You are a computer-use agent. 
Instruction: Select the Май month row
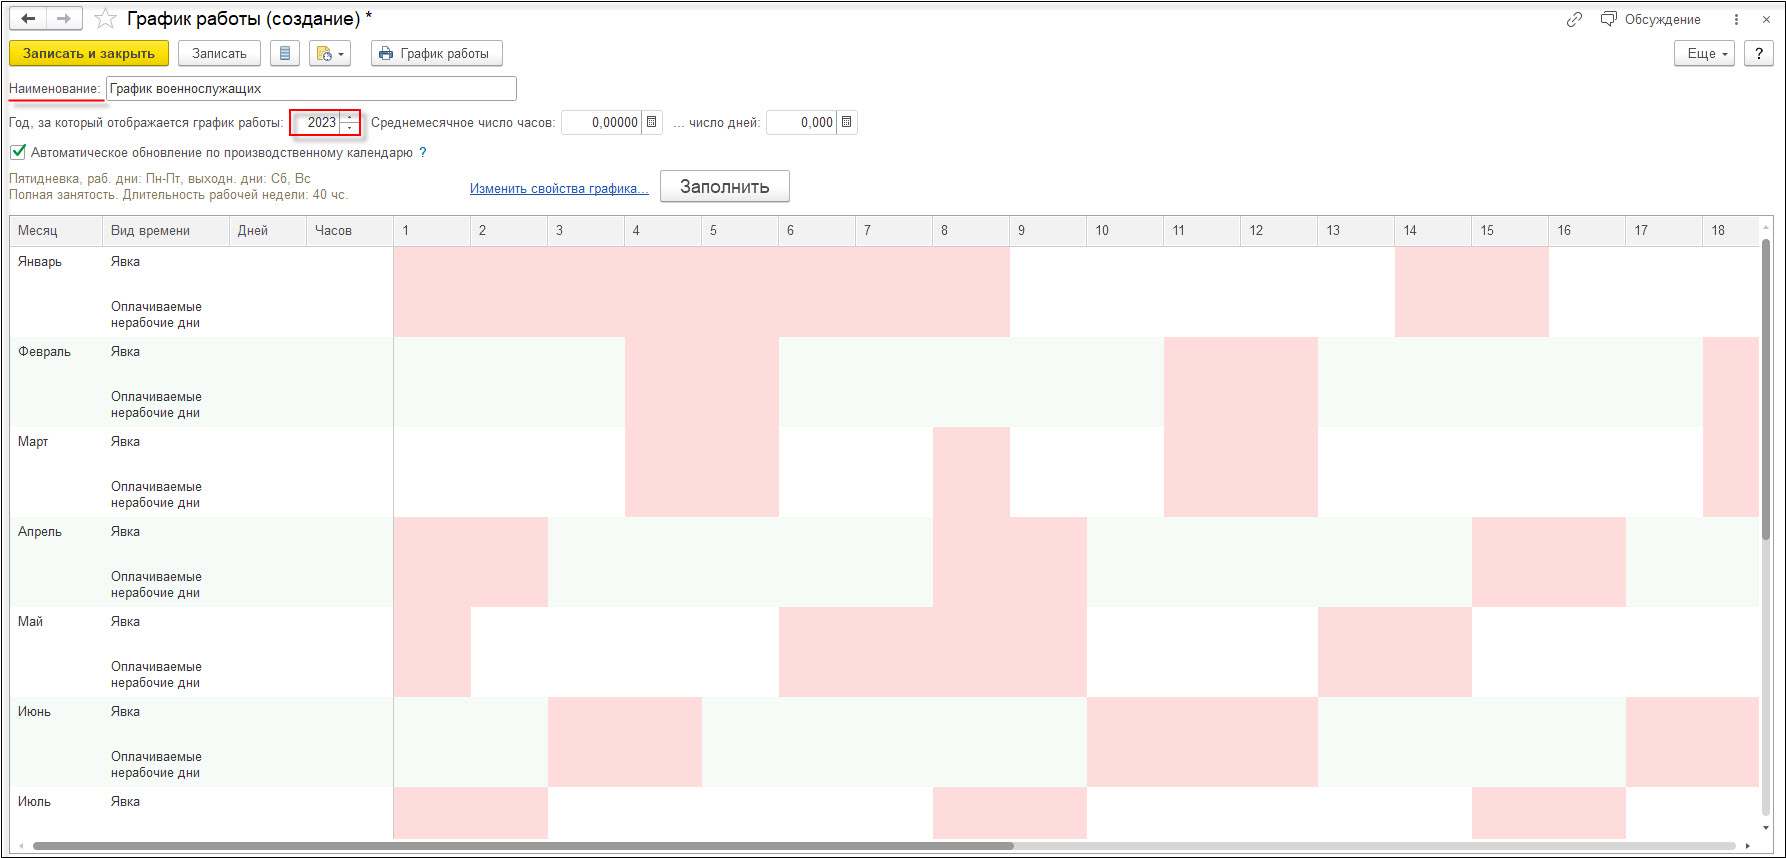point(30,621)
